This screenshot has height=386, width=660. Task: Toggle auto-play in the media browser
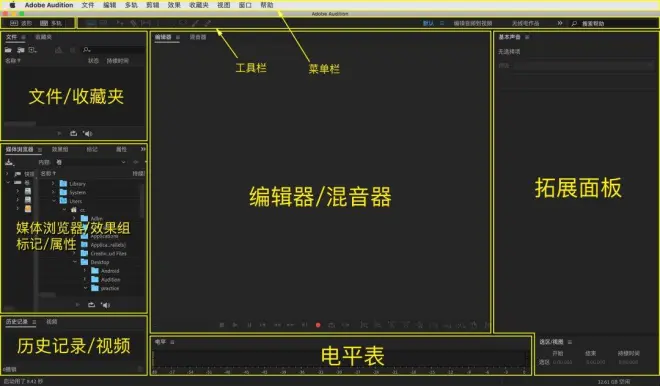[105, 305]
